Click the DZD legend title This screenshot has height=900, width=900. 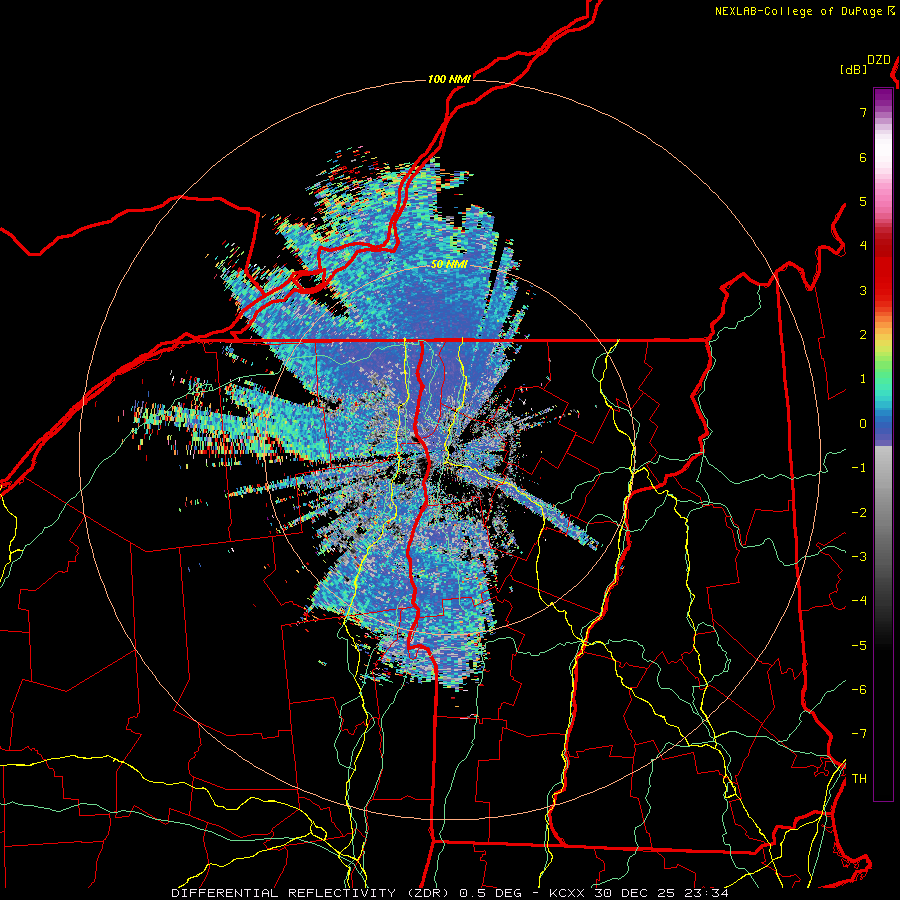click(x=879, y=60)
